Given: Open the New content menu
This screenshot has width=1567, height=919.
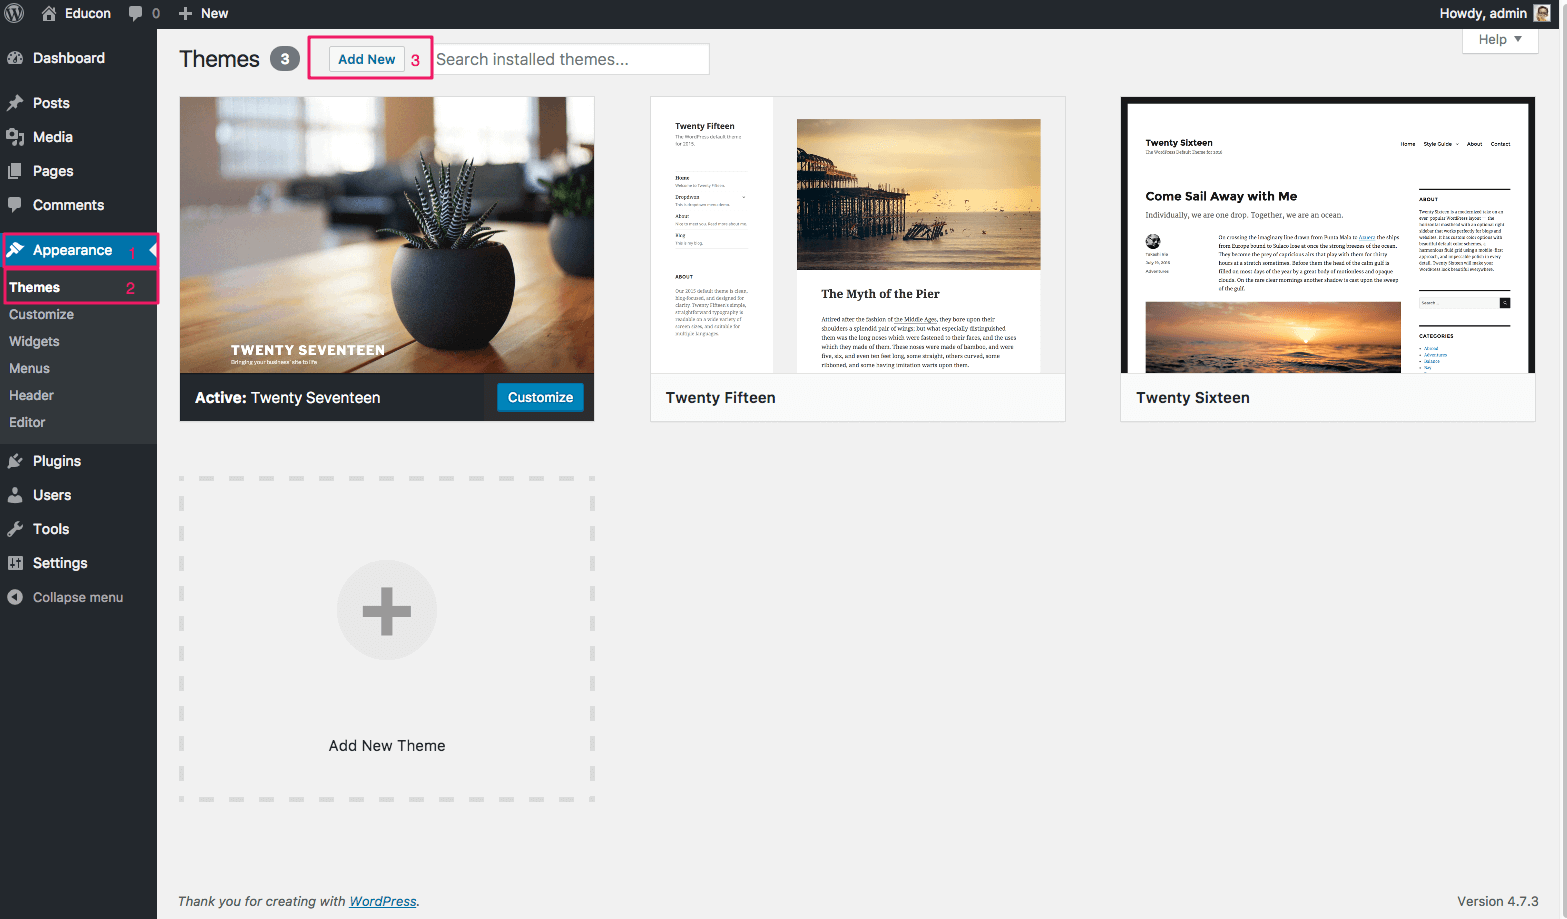Looking at the screenshot, I should click(203, 13).
